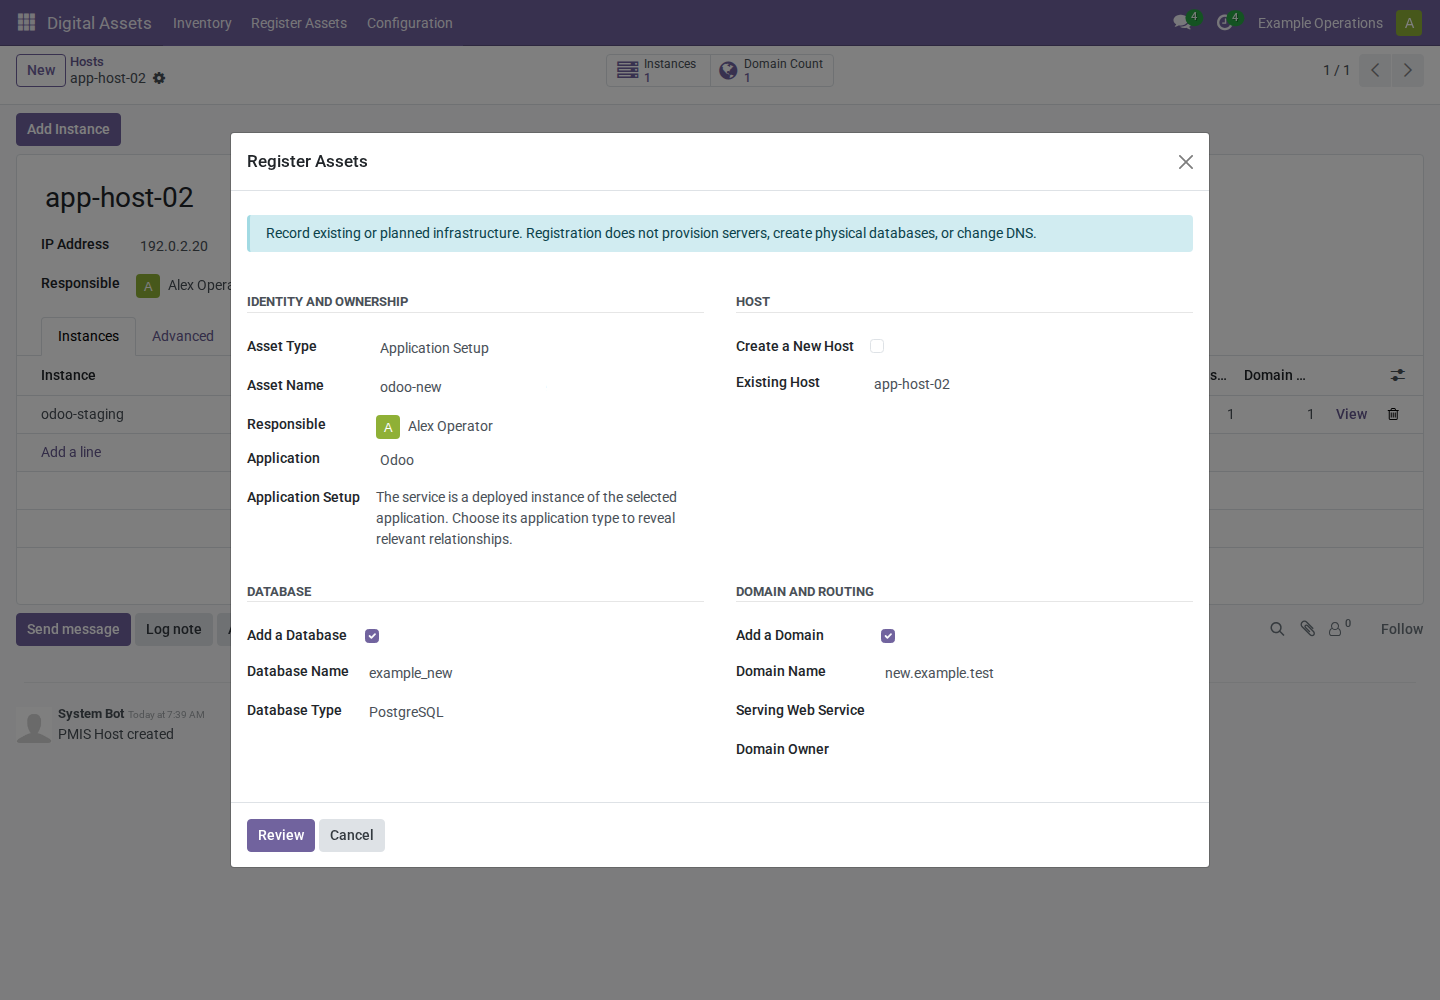Click the Send message button

73,629
